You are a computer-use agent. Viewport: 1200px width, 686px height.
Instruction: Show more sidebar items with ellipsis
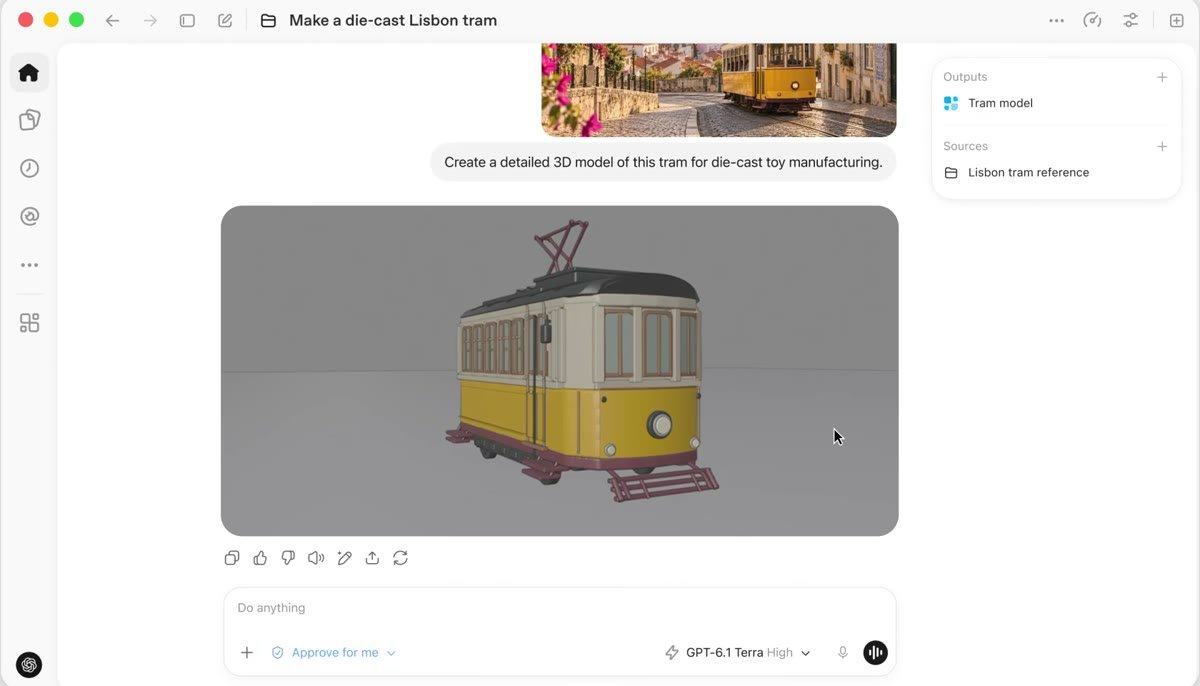click(29, 265)
